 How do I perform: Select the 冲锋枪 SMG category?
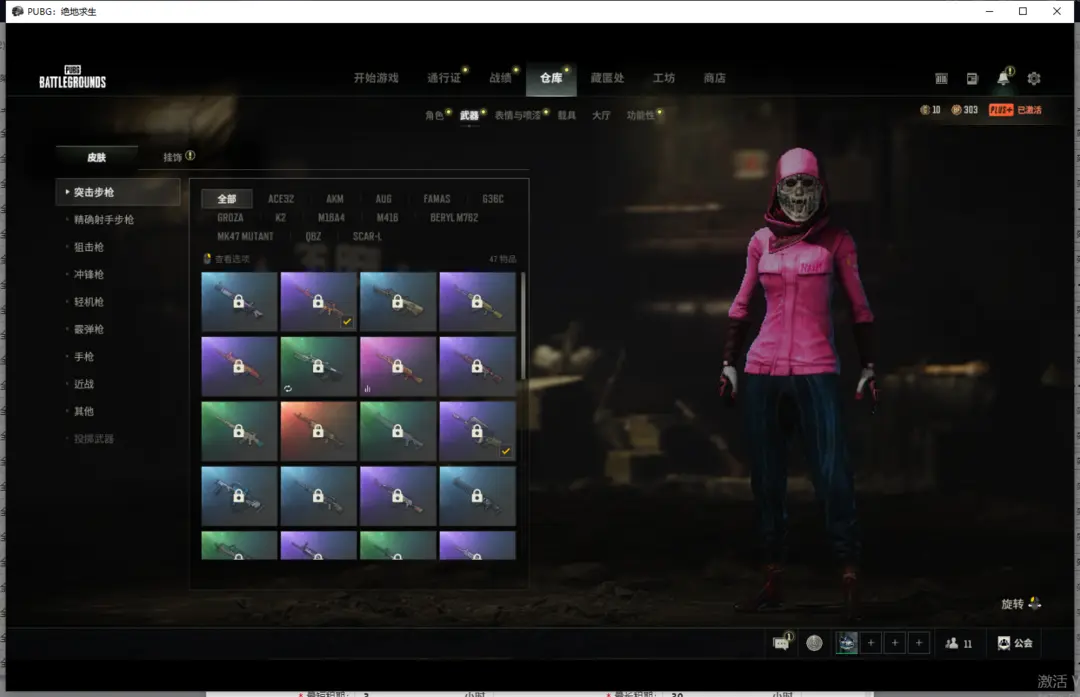[89, 274]
